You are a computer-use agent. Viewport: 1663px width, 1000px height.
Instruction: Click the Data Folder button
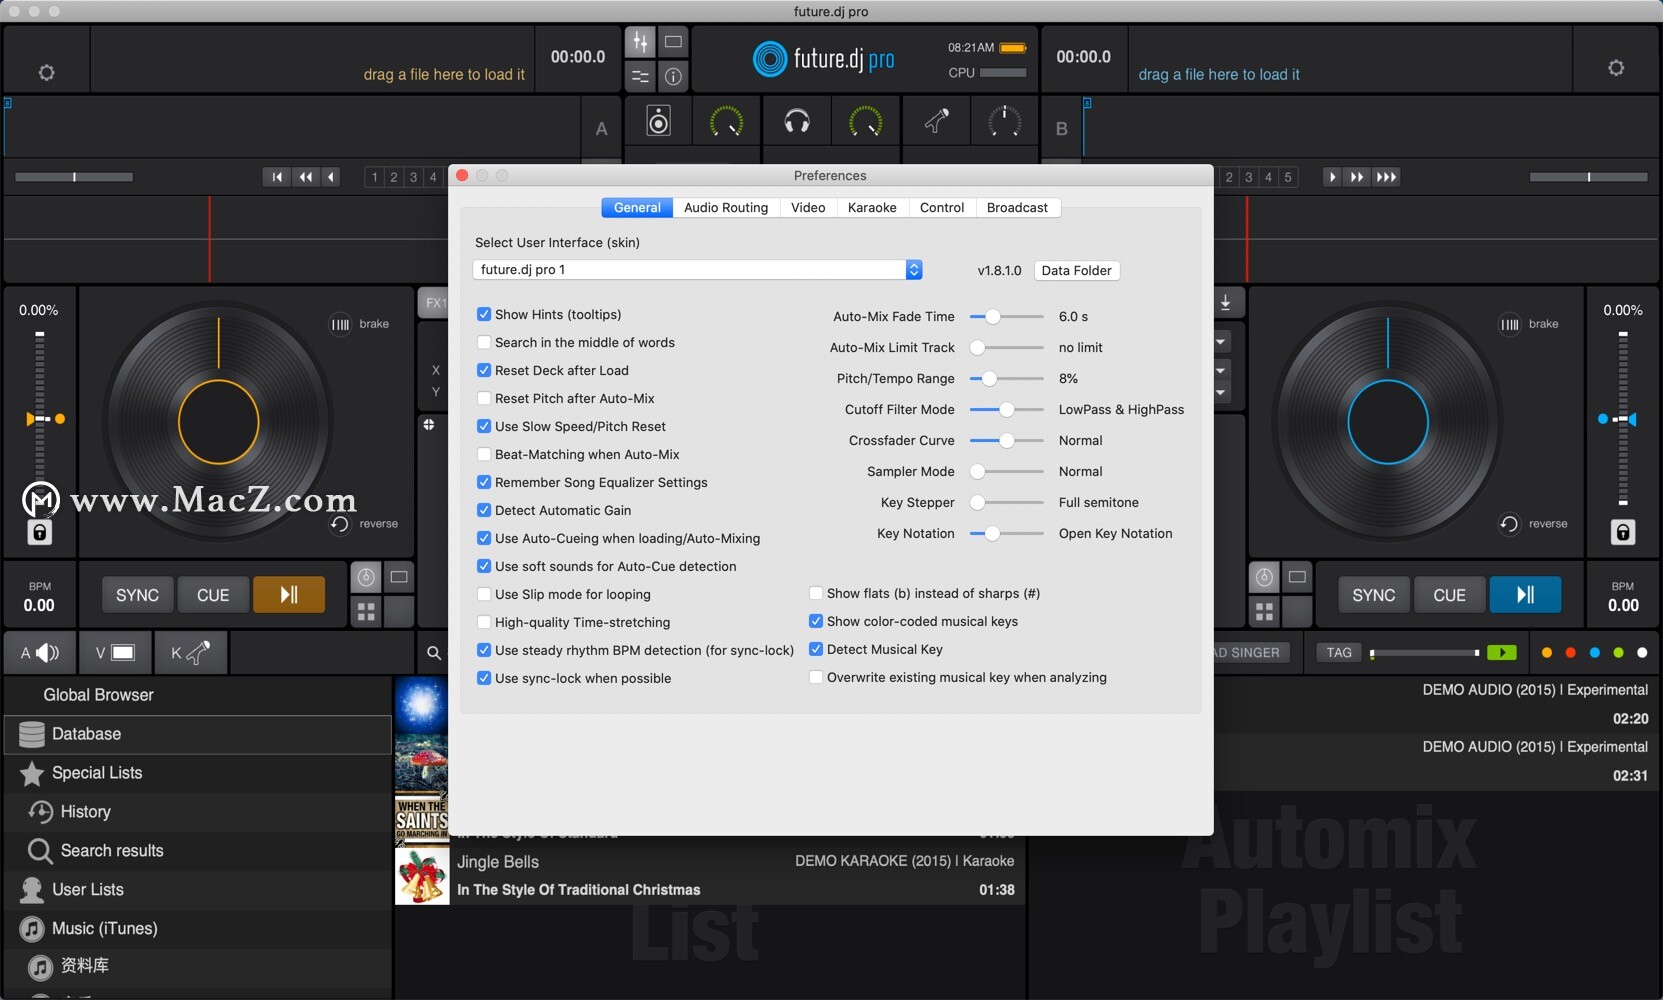point(1075,270)
